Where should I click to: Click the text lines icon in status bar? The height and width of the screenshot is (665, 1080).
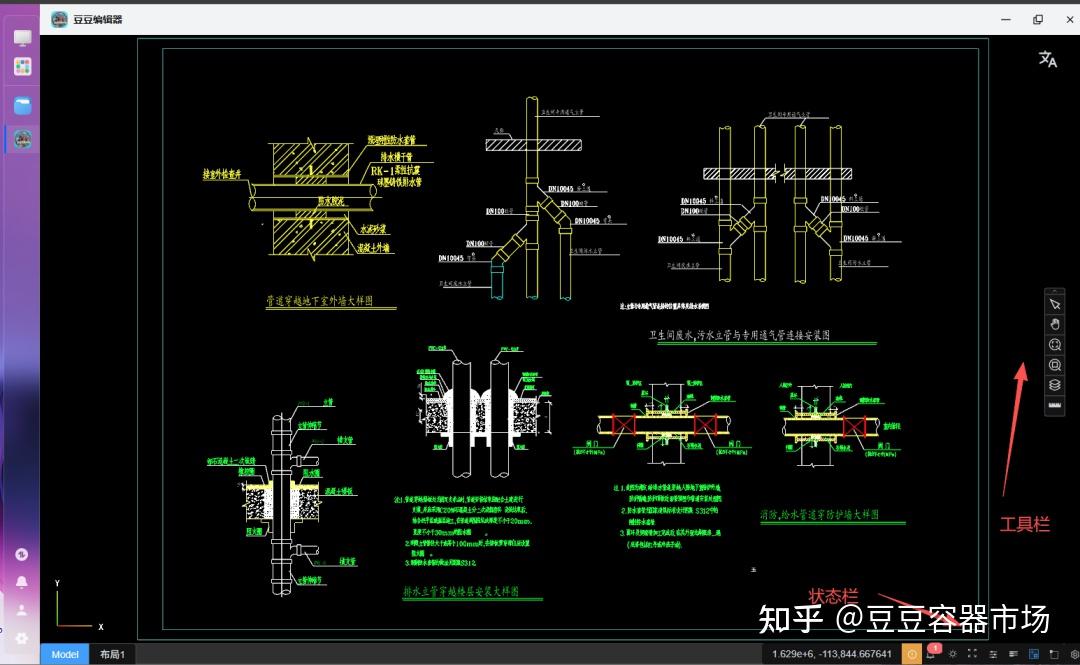click(1013, 654)
